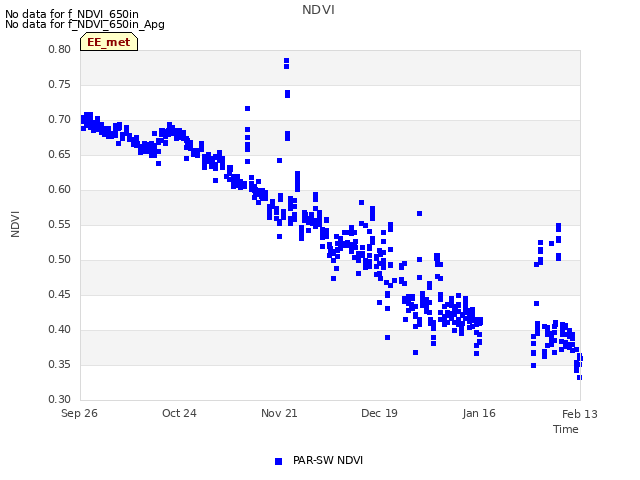Click the 0.30 y-axis tick label
640x480 pixels.
[x=59, y=400]
